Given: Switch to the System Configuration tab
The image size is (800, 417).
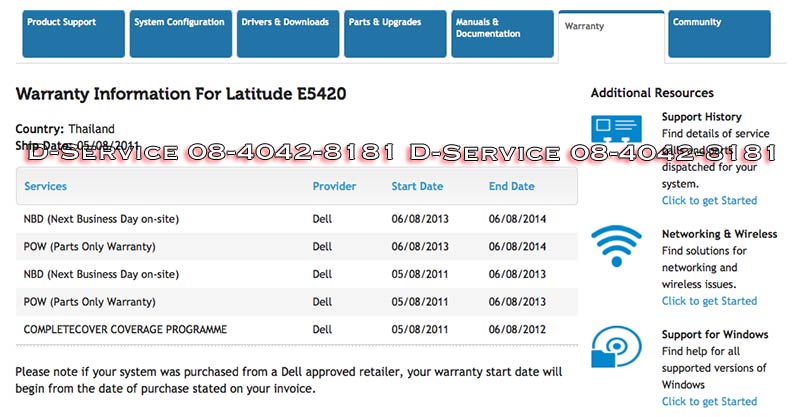Looking at the screenshot, I should pyautogui.click(x=180, y=34).
